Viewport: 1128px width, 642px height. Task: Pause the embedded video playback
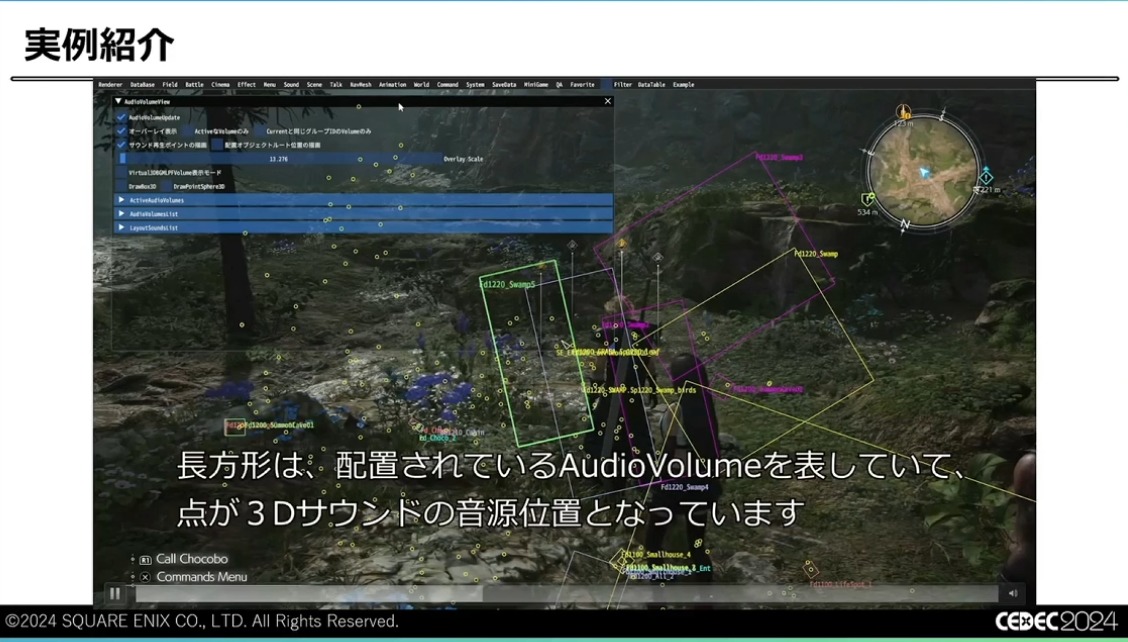pyautogui.click(x=115, y=594)
